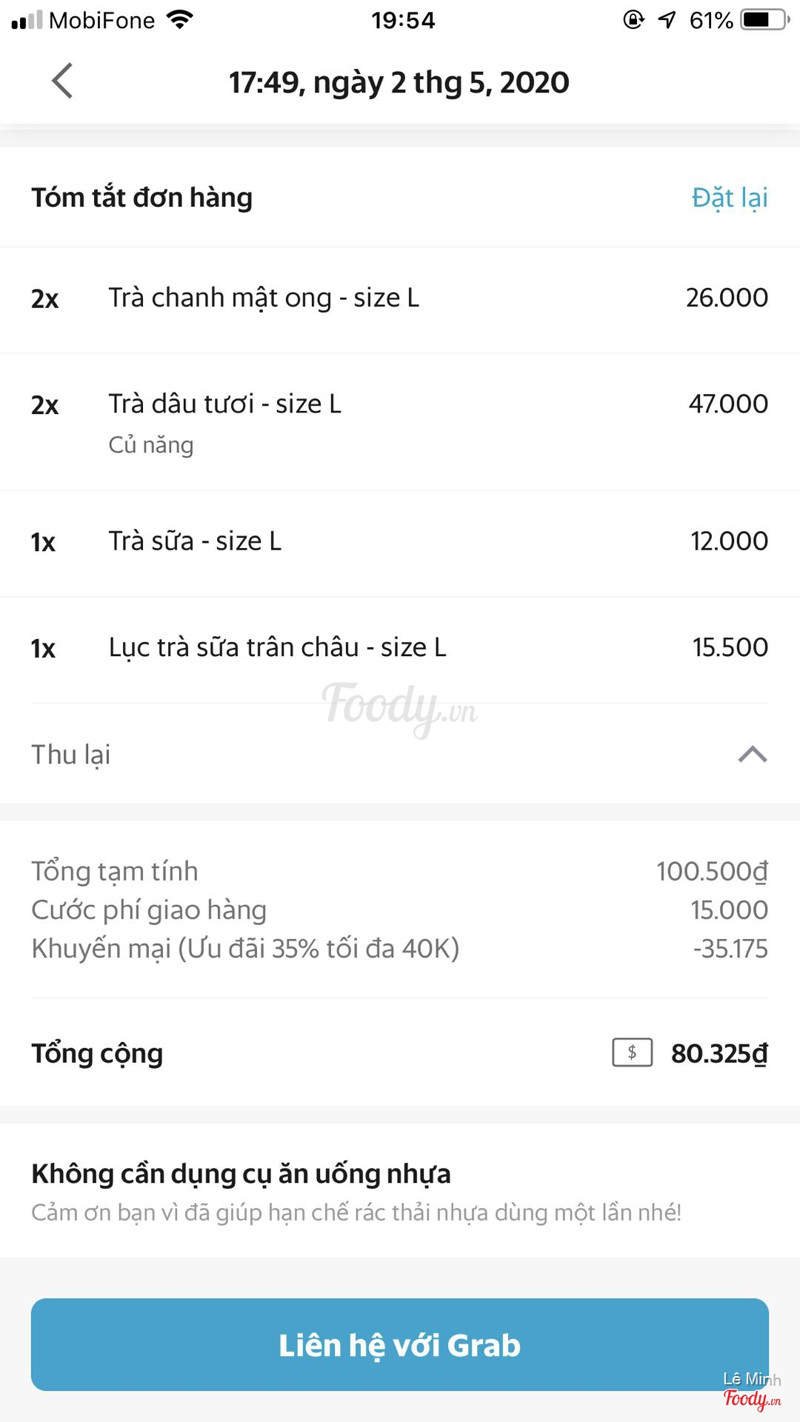Tap the rotation lock status icon
The width and height of the screenshot is (800, 1422).
point(633,20)
